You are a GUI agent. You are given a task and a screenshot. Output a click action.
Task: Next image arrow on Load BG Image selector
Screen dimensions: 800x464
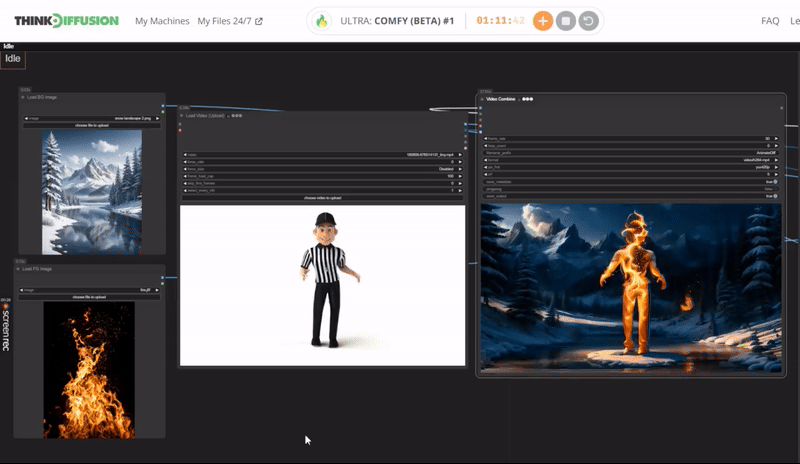[x=157, y=118]
